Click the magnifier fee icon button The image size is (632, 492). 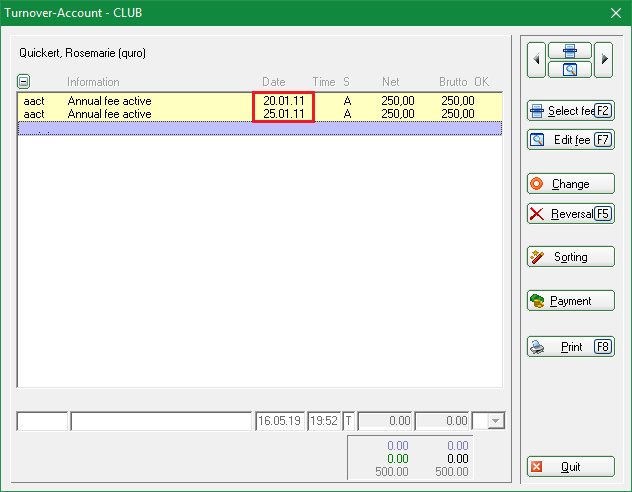(x=570, y=69)
